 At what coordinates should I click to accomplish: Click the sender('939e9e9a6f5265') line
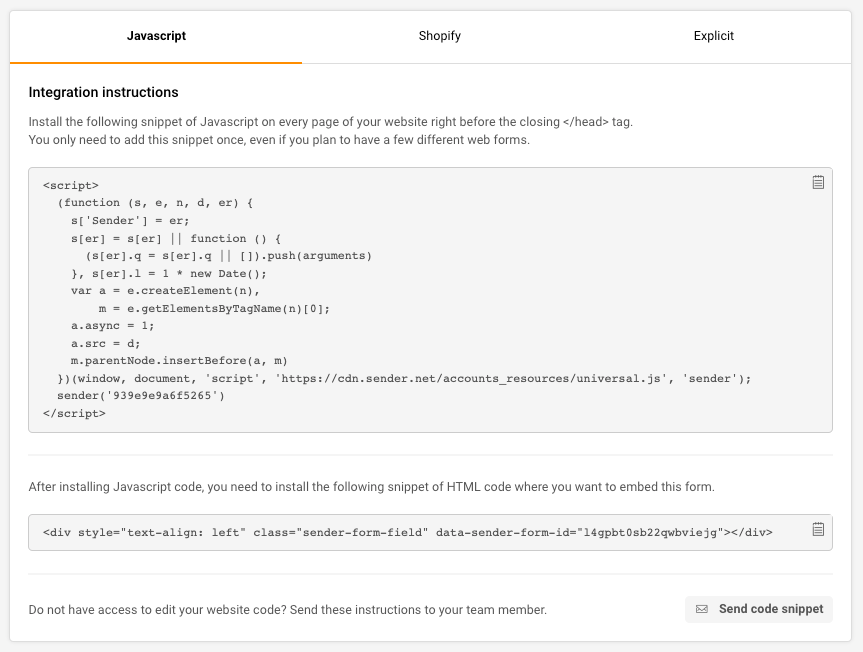tap(141, 396)
